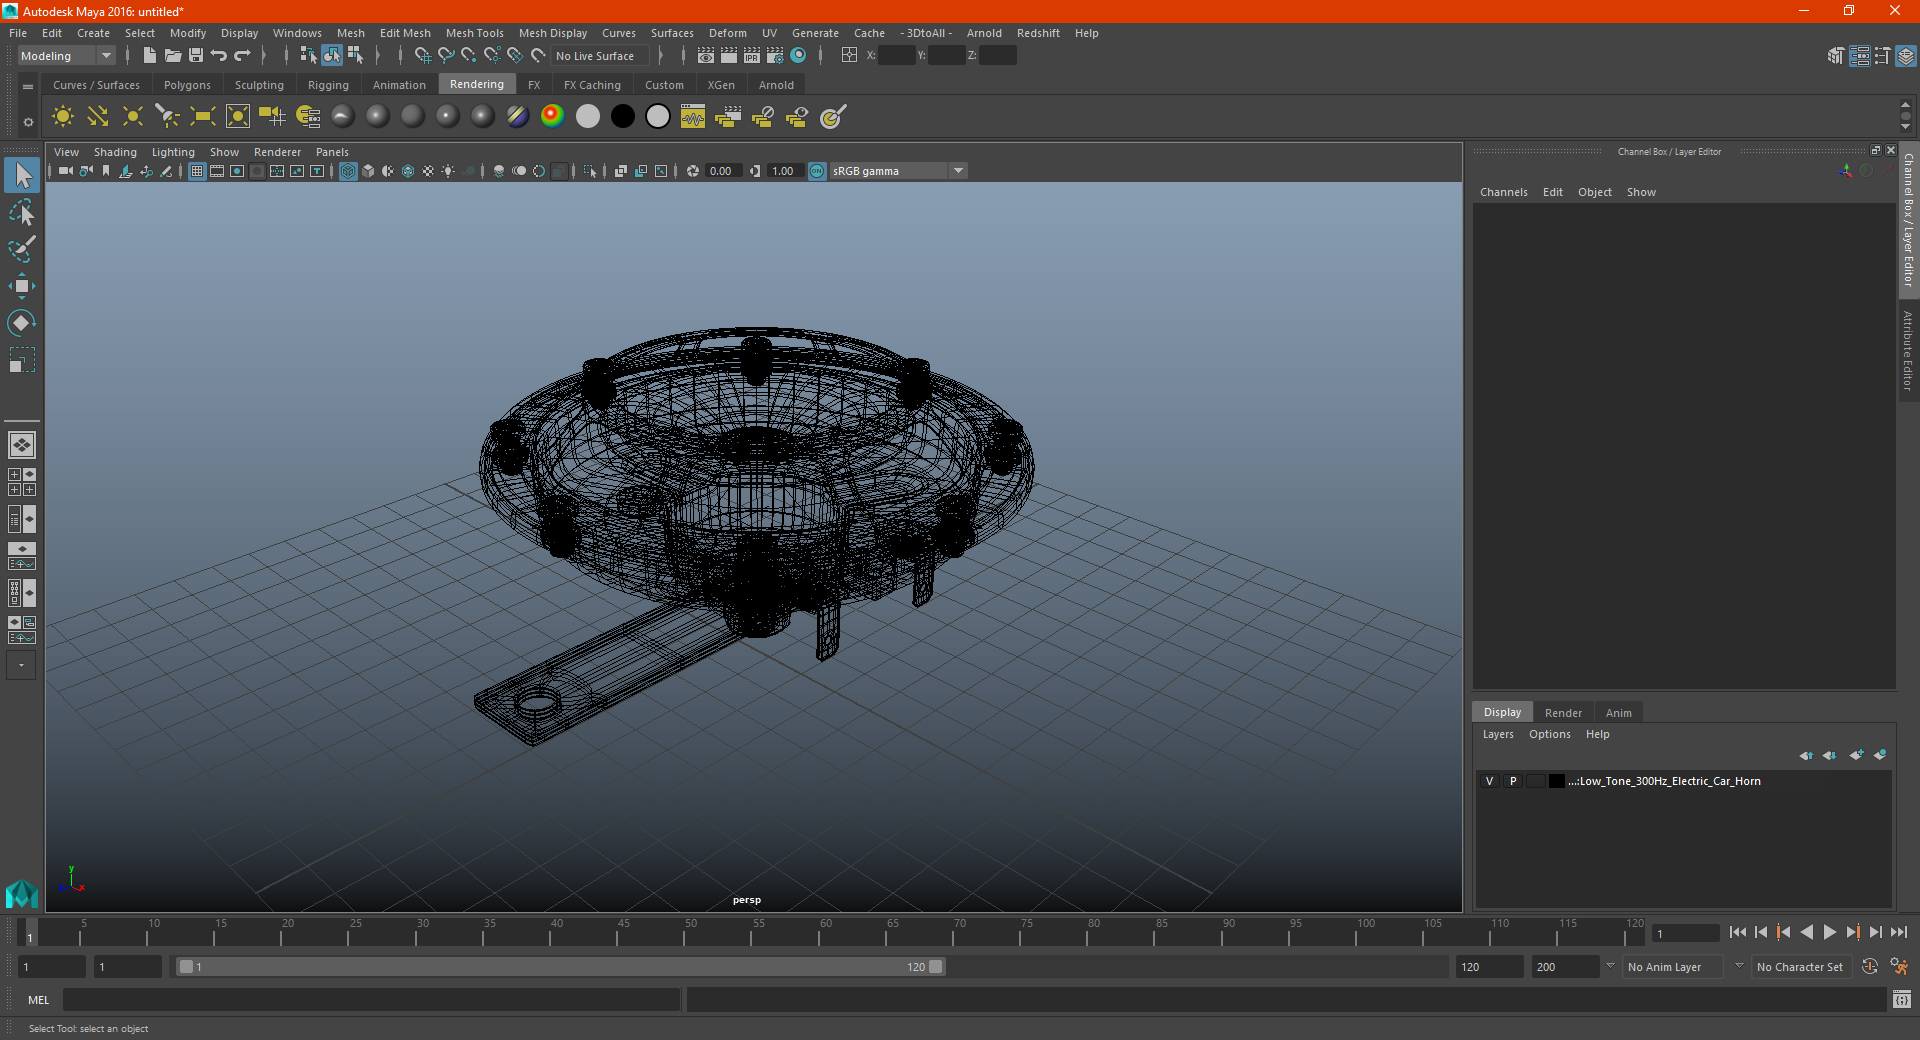Open Channel Box / Layer Editor side tab

(x=1908, y=220)
